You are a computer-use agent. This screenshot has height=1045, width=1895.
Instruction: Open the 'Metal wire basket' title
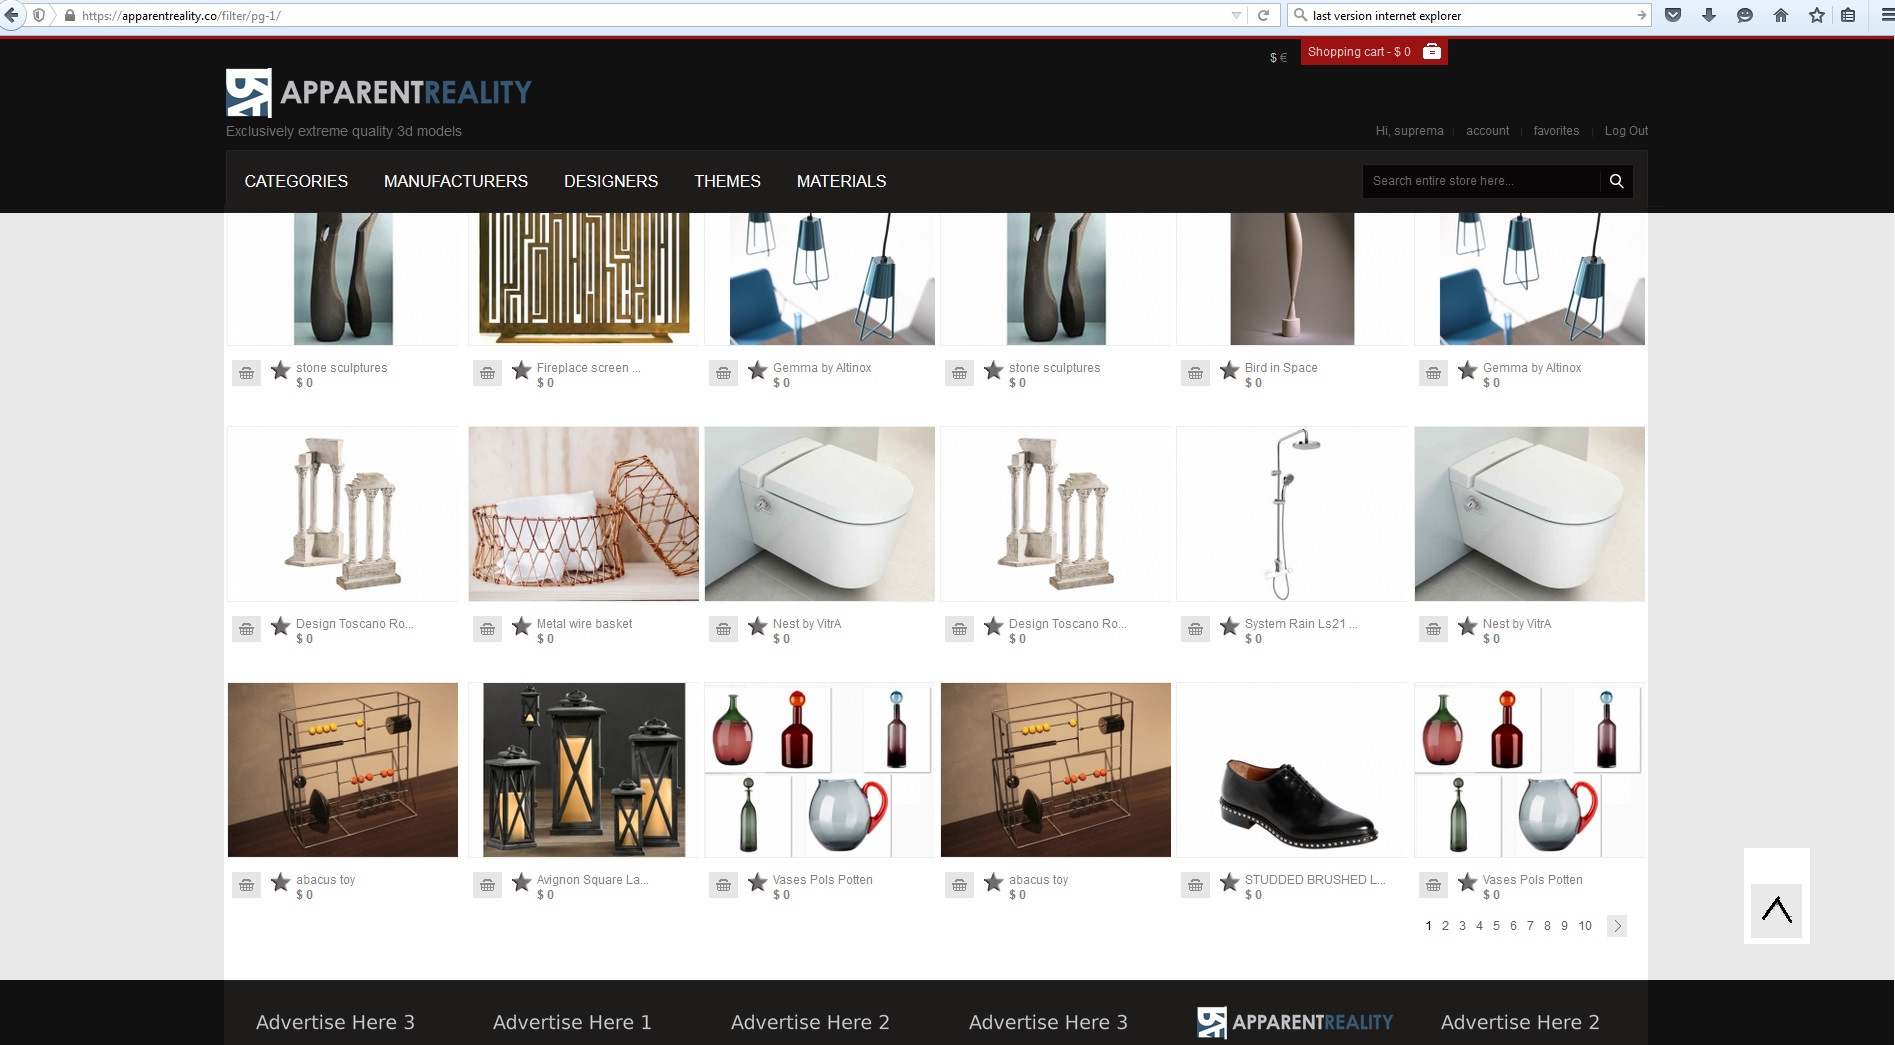(584, 624)
